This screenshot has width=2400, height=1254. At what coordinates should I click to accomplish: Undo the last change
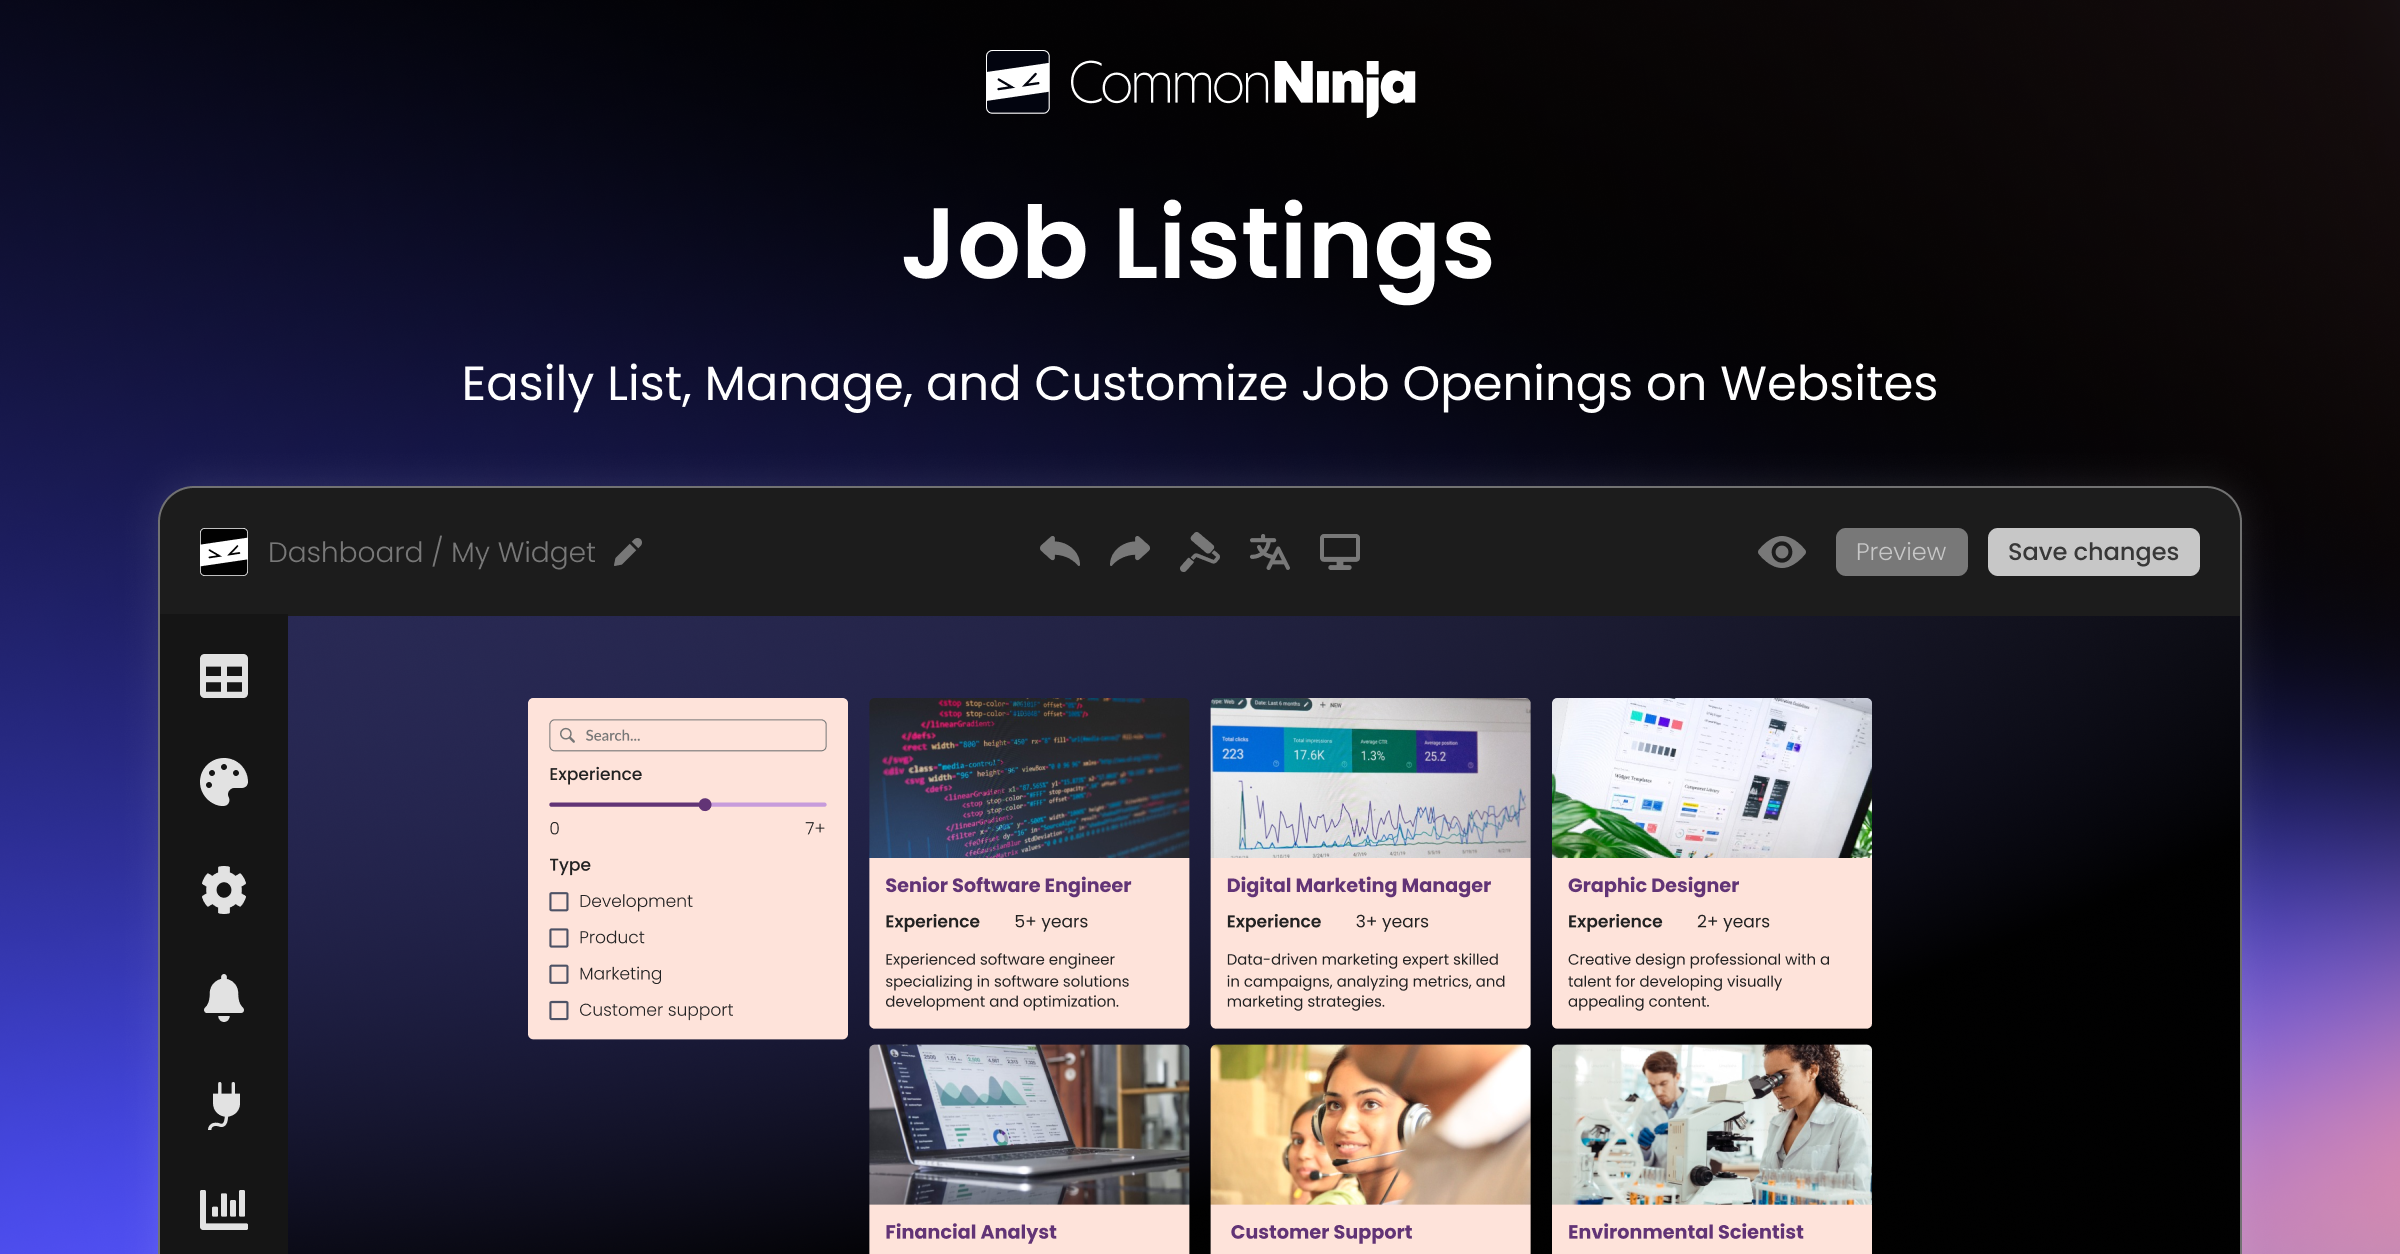click(x=1059, y=551)
